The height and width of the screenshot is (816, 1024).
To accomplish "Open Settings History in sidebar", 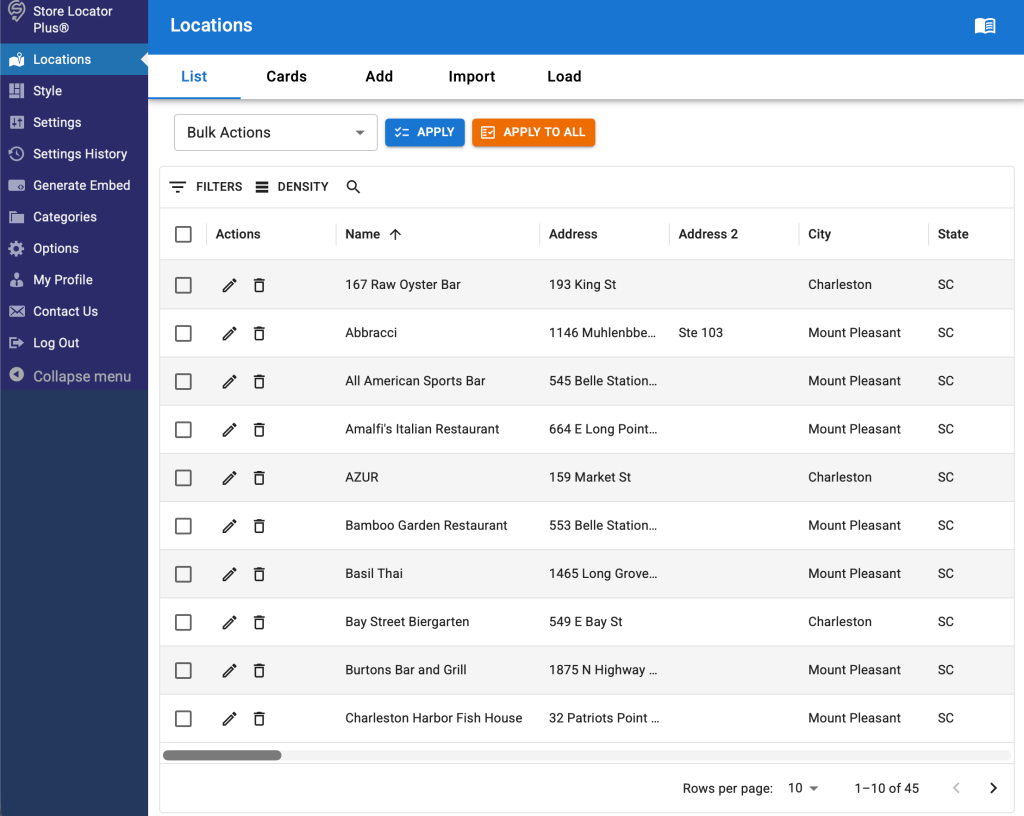I will coord(74,154).
